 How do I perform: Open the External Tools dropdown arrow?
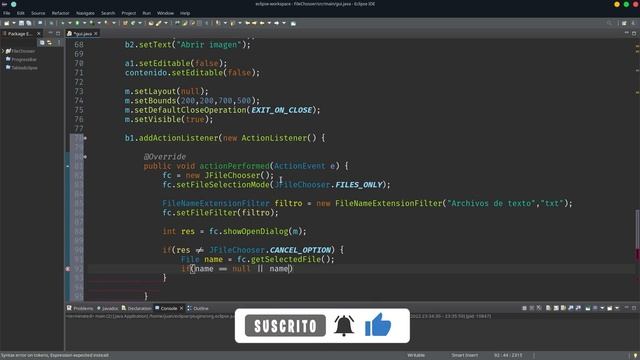(114, 23)
